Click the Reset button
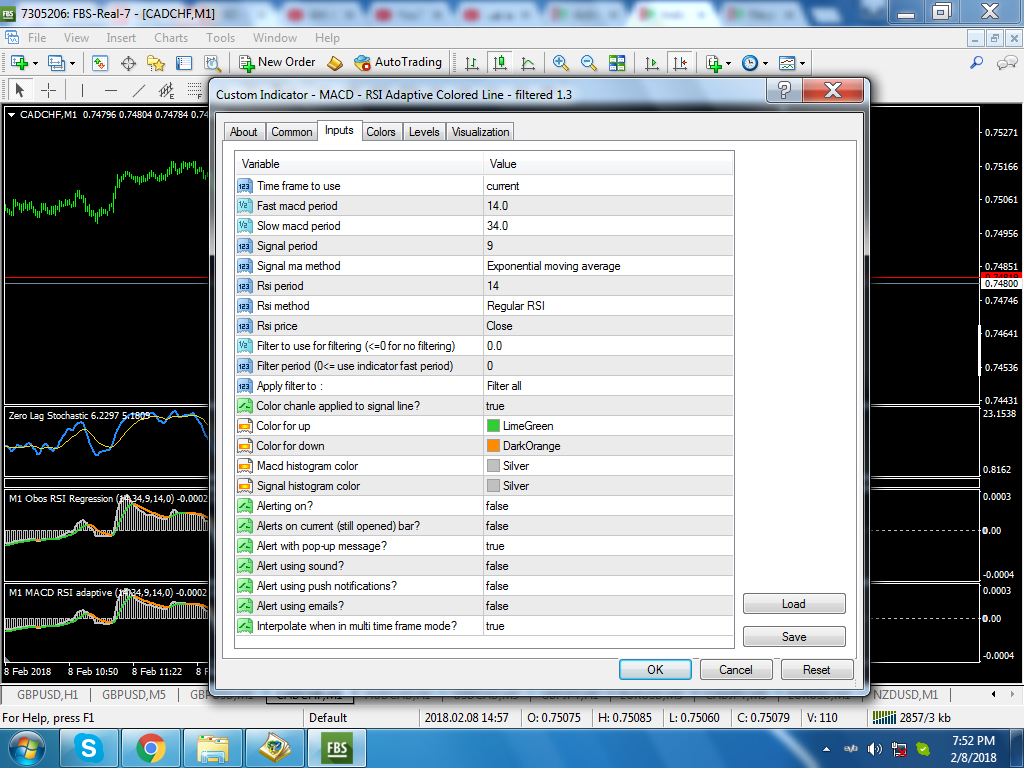Viewport: 1024px width, 768px height. (816, 669)
